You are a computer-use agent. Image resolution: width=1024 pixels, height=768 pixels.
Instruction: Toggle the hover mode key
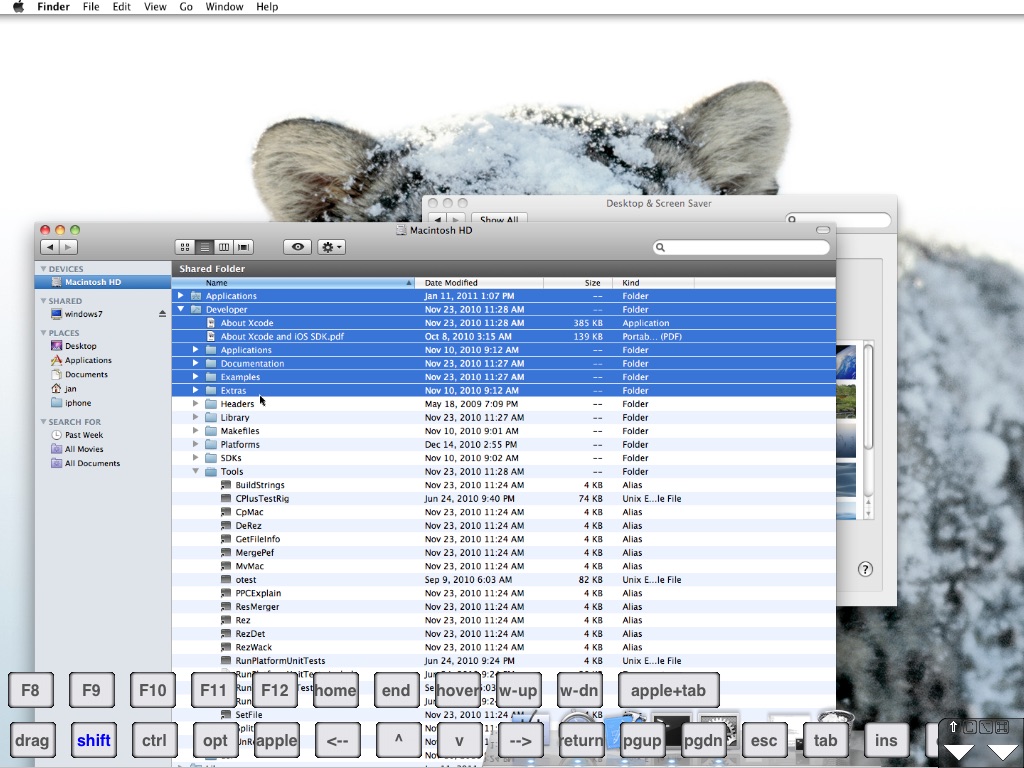click(x=458, y=690)
